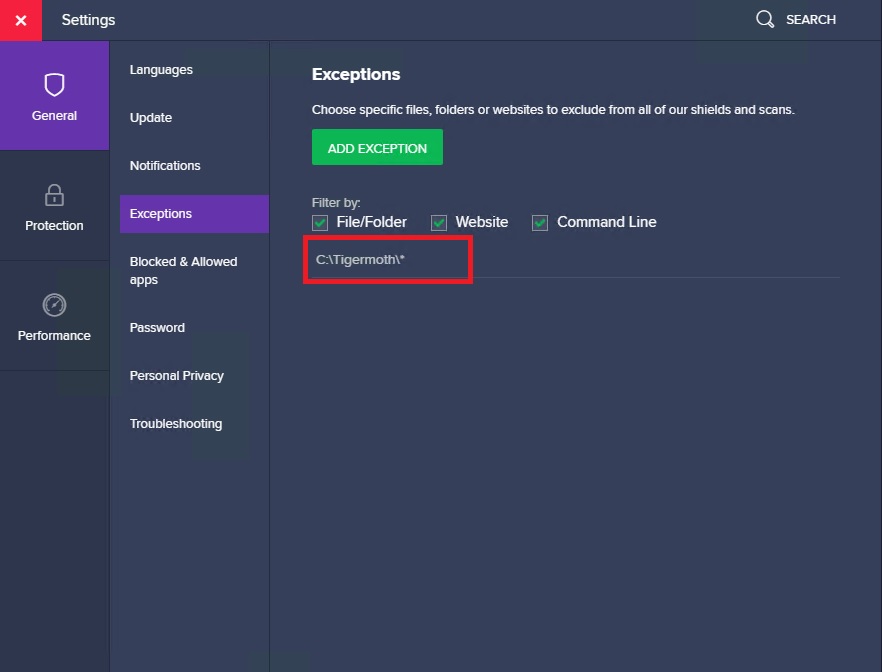Toggle the Website filter checkbox
Image resolution: width=882 pixels, height=672 pixels.
[439, 223]
